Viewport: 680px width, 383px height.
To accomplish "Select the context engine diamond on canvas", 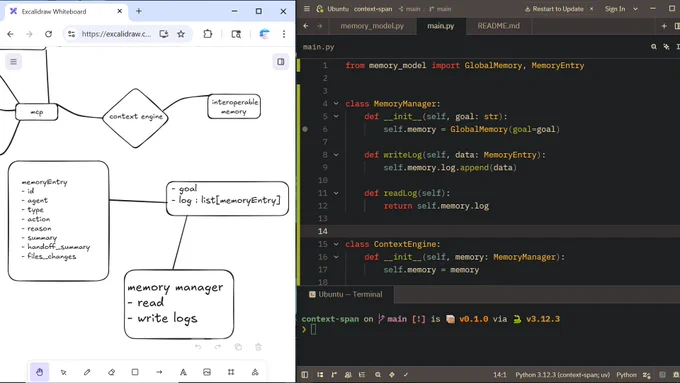I will [136, 118].
